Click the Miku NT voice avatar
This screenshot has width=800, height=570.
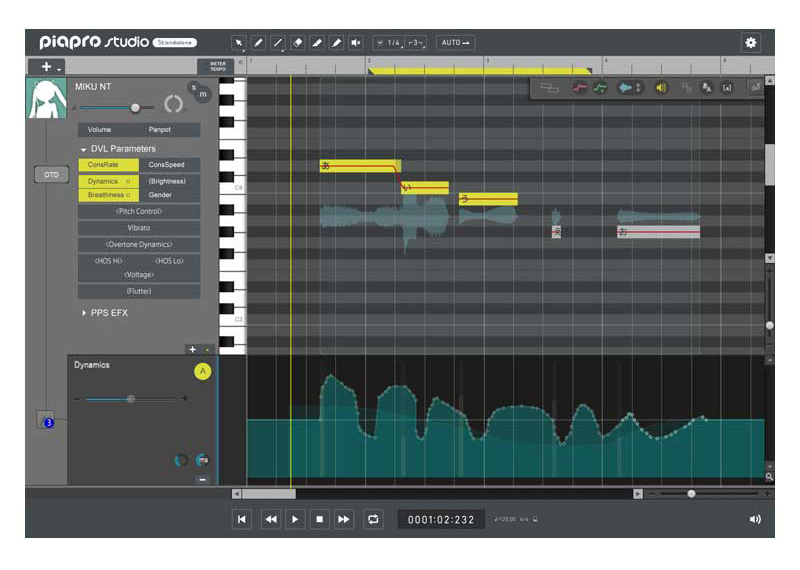pos(46,98)
